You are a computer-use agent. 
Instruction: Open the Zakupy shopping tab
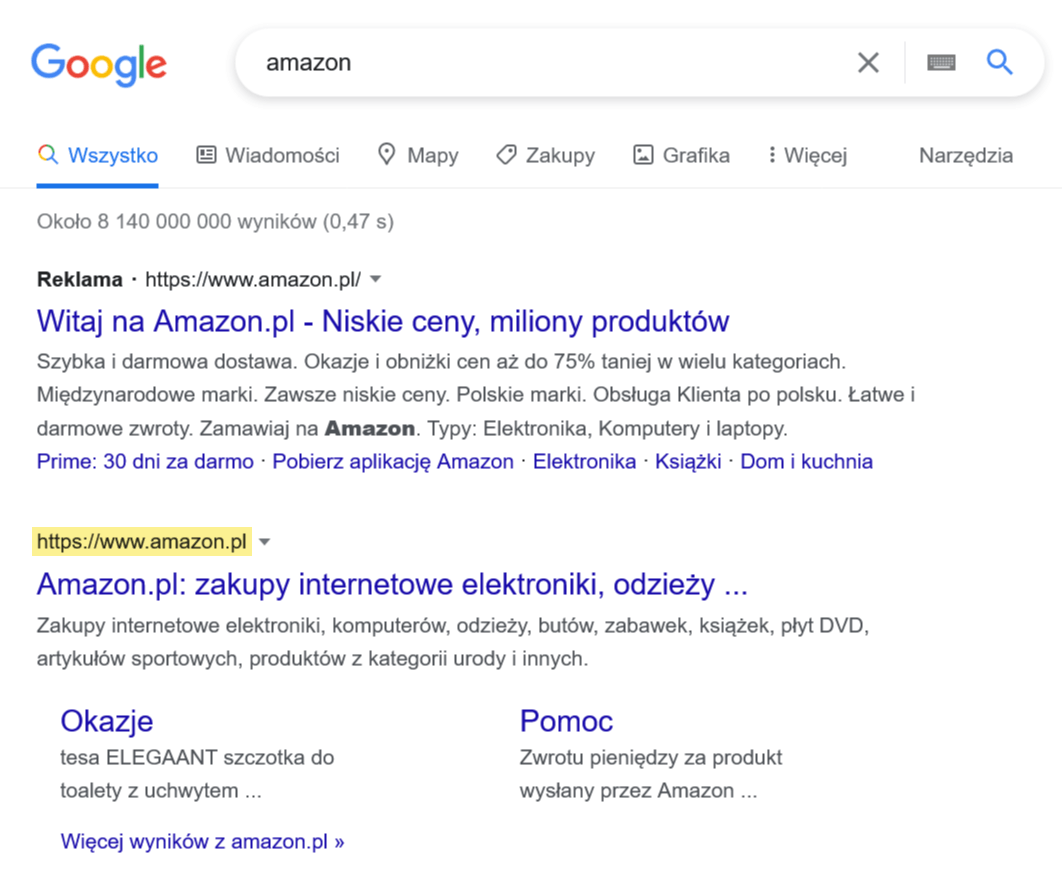click(x=546, y=155)
